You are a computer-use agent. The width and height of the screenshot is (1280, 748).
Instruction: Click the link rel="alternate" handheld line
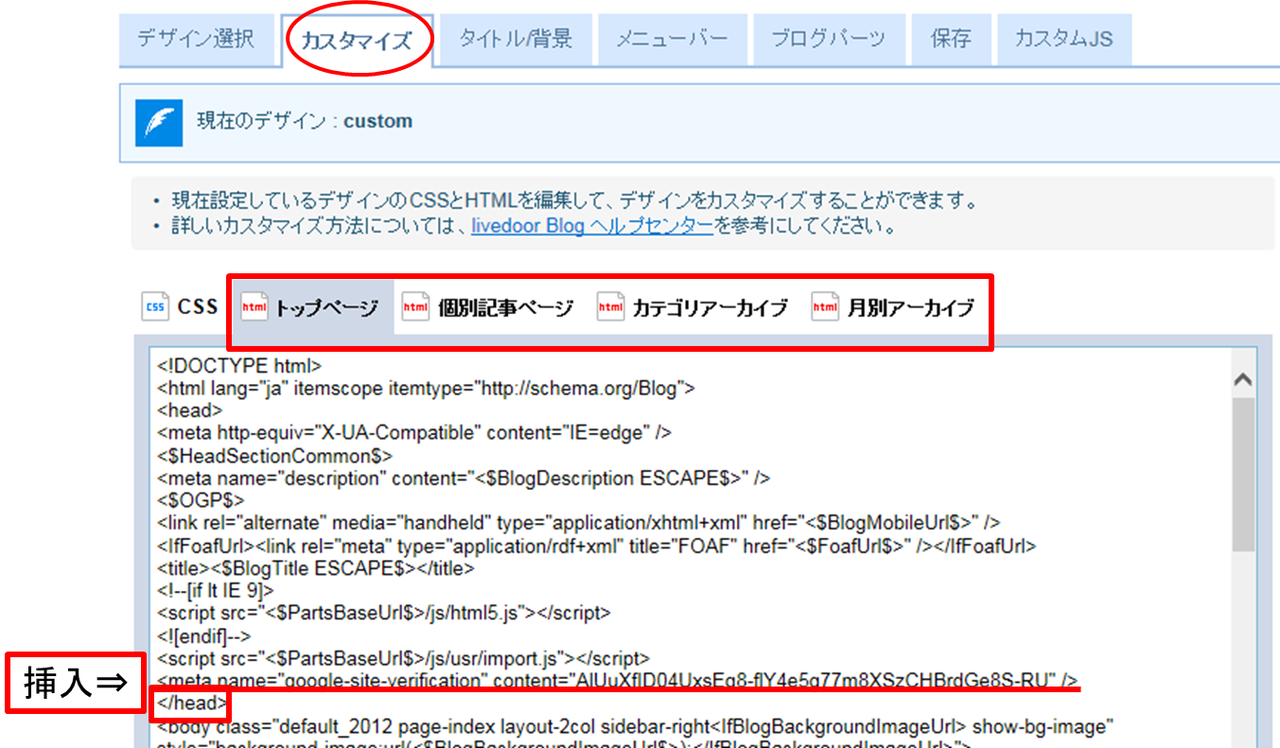(579, 522)
